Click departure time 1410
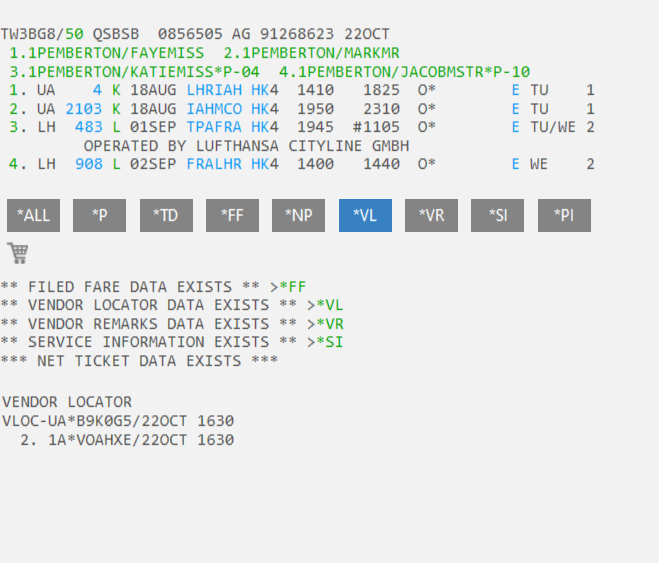 click(x=316, y=90)
